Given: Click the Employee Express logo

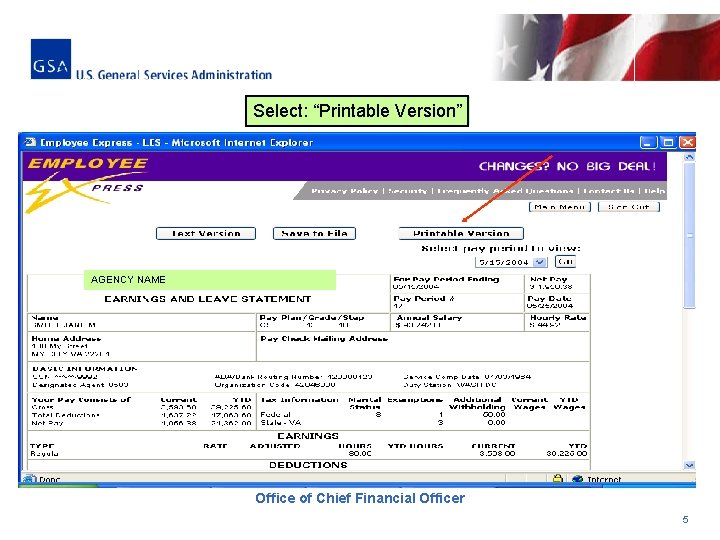Looking at the screenshot, I should [86, 184].
